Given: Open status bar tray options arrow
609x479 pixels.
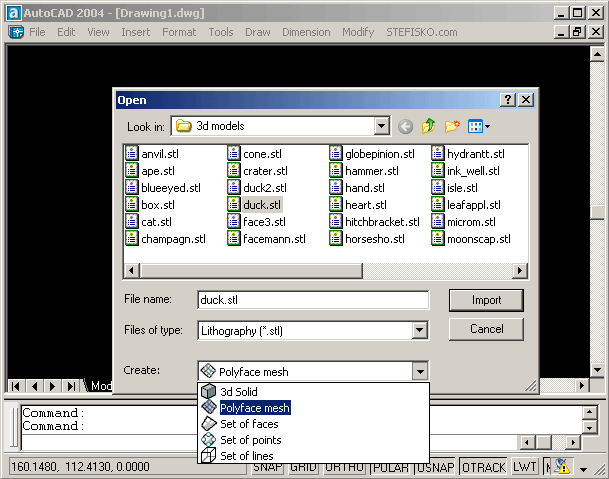Looking at the screenshot, I should [x=583, y=469].
